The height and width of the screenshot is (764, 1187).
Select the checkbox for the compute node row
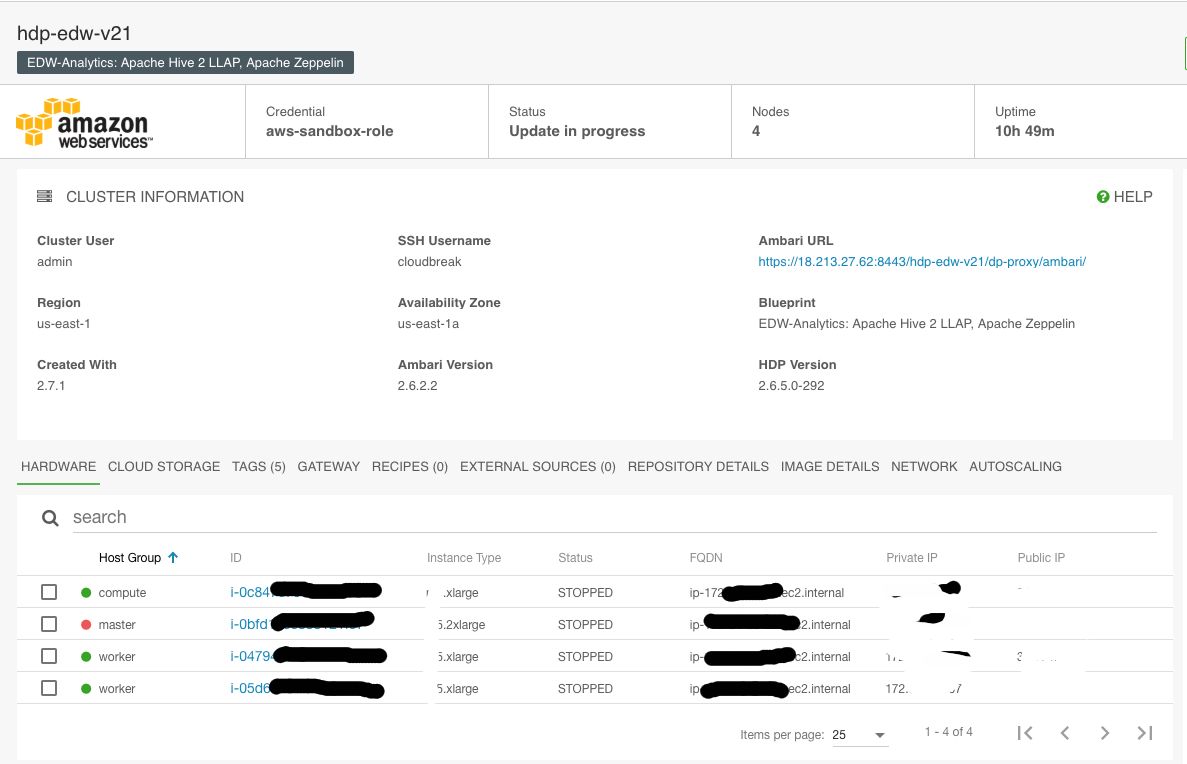tap(49, 592)
